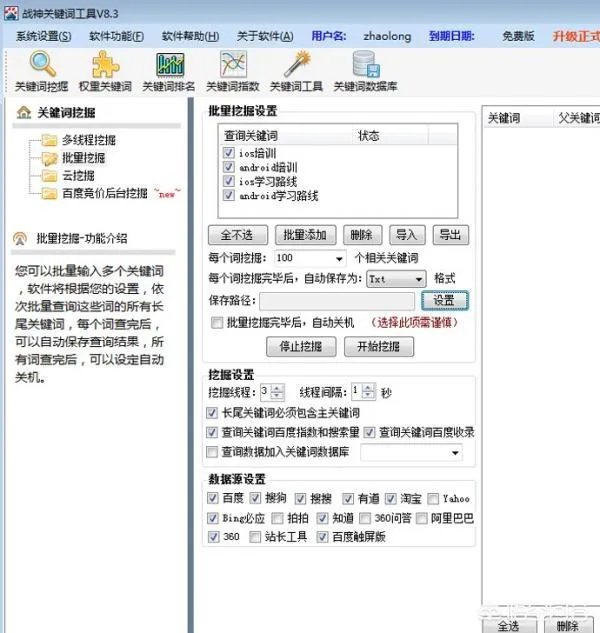This screenshot has width=600, height=633.
Task: Increase 线程间隔 stepper value
Action: point(368,388)
